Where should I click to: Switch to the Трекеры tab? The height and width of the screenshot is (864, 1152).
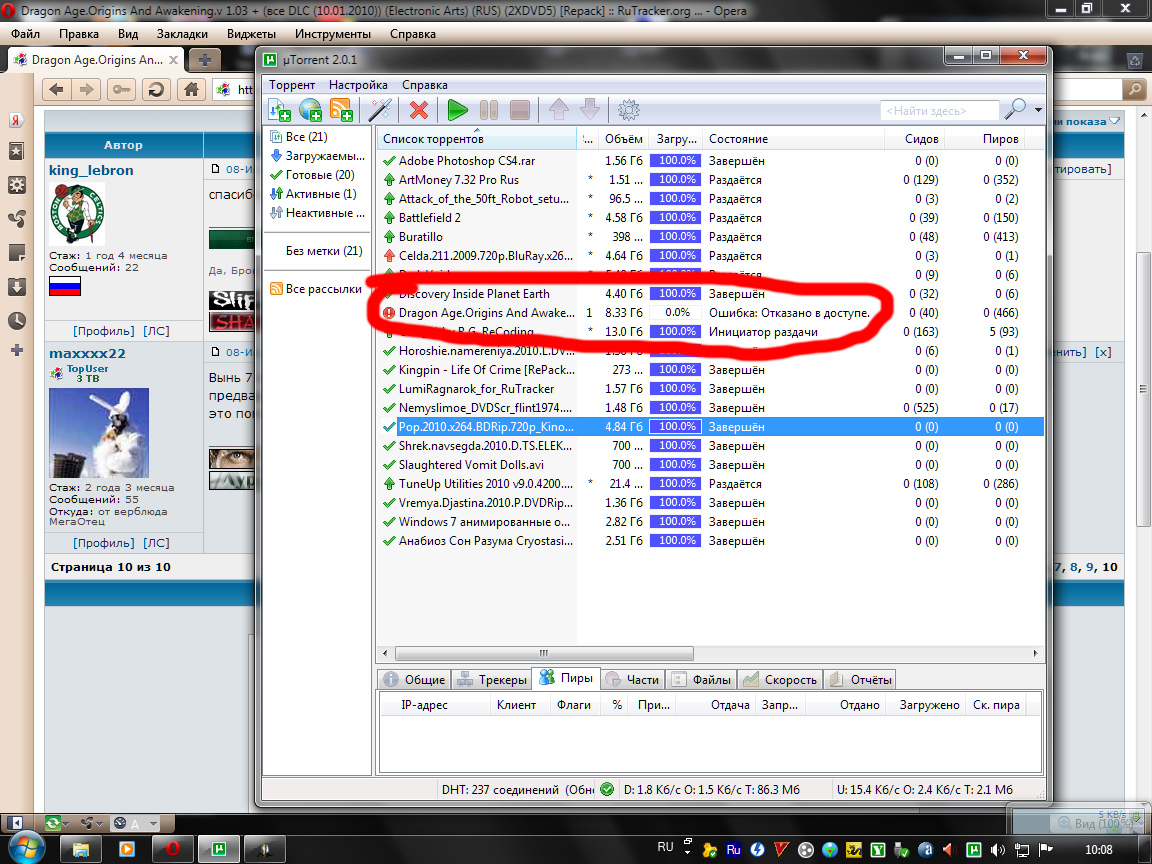pyautogui.click(x=492, y=680)
